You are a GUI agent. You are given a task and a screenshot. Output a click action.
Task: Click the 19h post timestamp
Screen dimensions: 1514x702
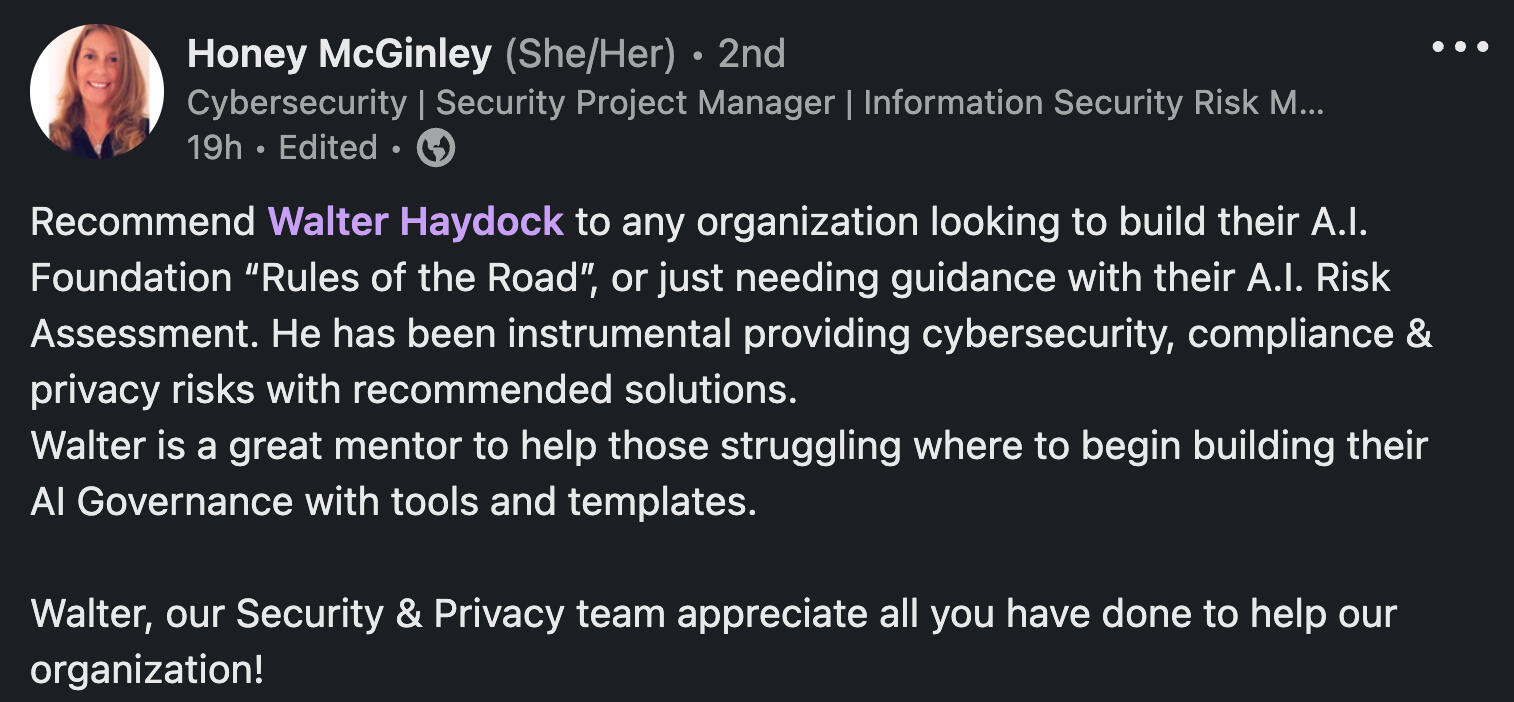214,148
